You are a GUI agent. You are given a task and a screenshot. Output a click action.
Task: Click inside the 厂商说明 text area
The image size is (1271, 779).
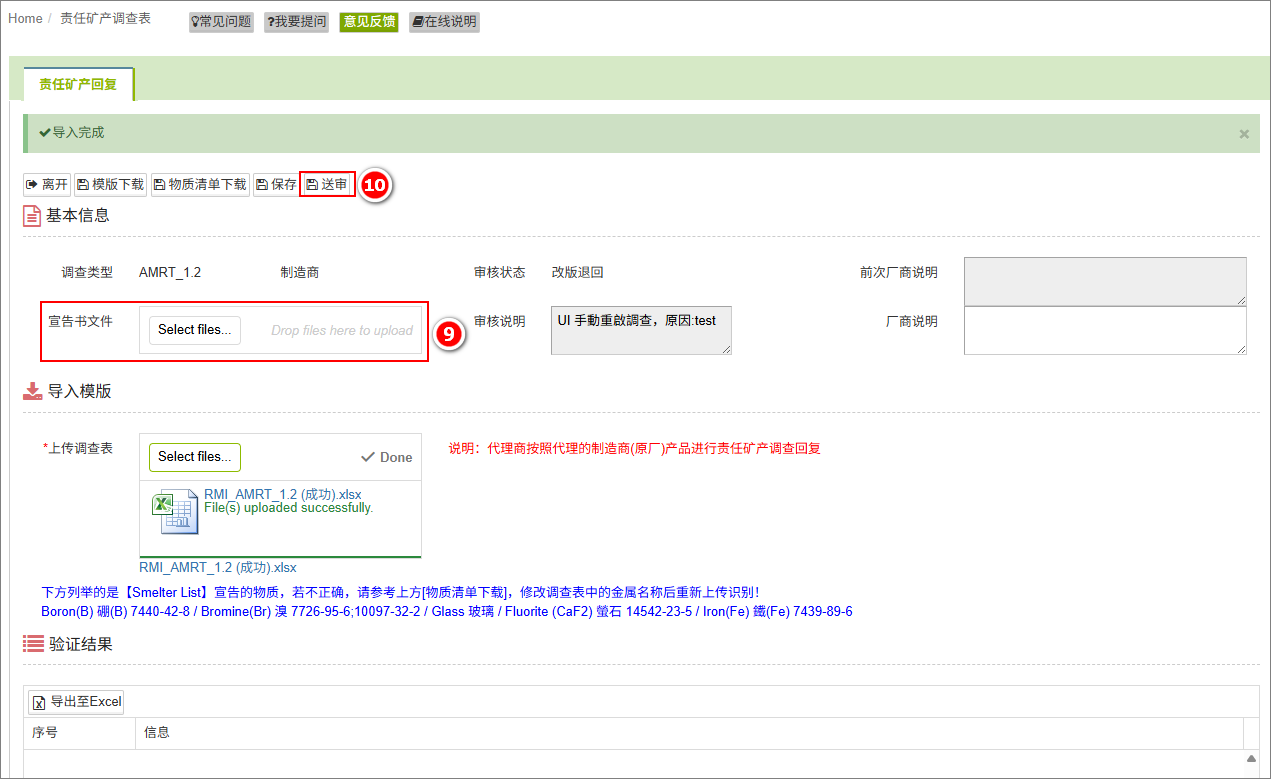pyautogui.click(x=1104, y=330)
